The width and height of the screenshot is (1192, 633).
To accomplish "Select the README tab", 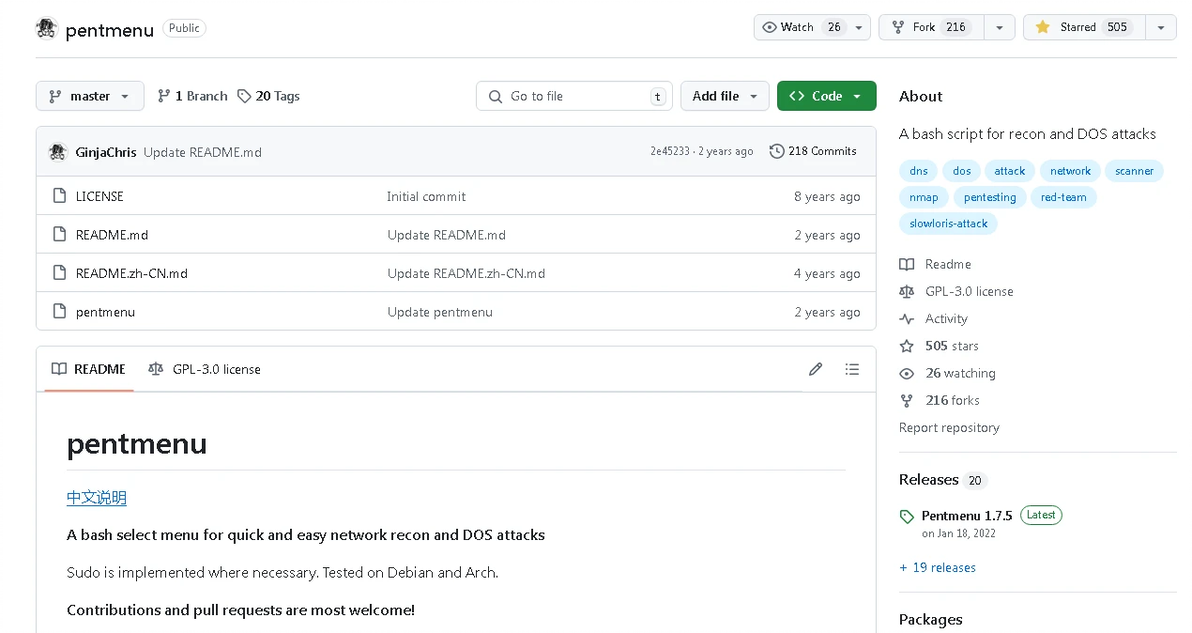I will click(89, 369).
